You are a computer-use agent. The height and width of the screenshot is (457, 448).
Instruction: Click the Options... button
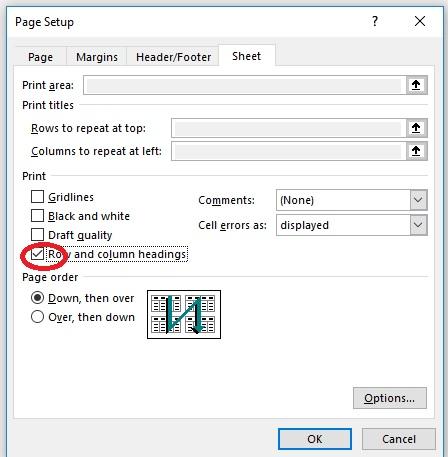[390, 398]
